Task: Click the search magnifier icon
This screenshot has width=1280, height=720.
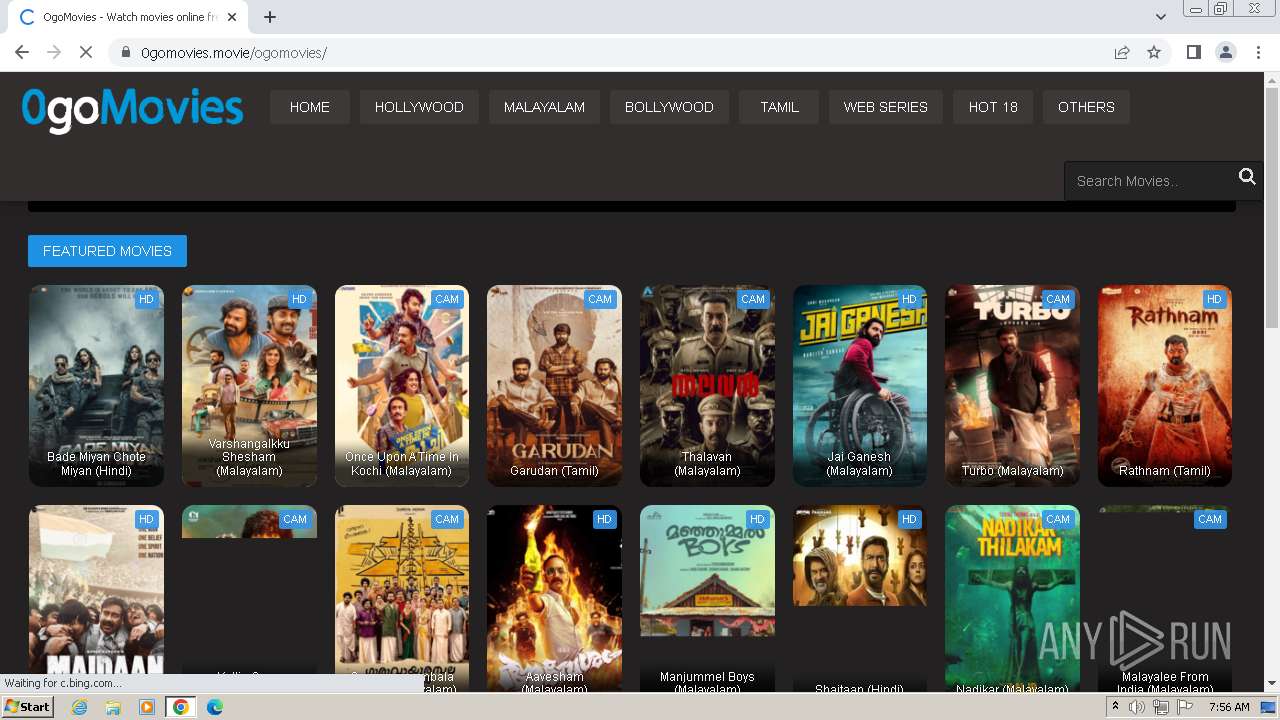Action: tap(1247, 177)
